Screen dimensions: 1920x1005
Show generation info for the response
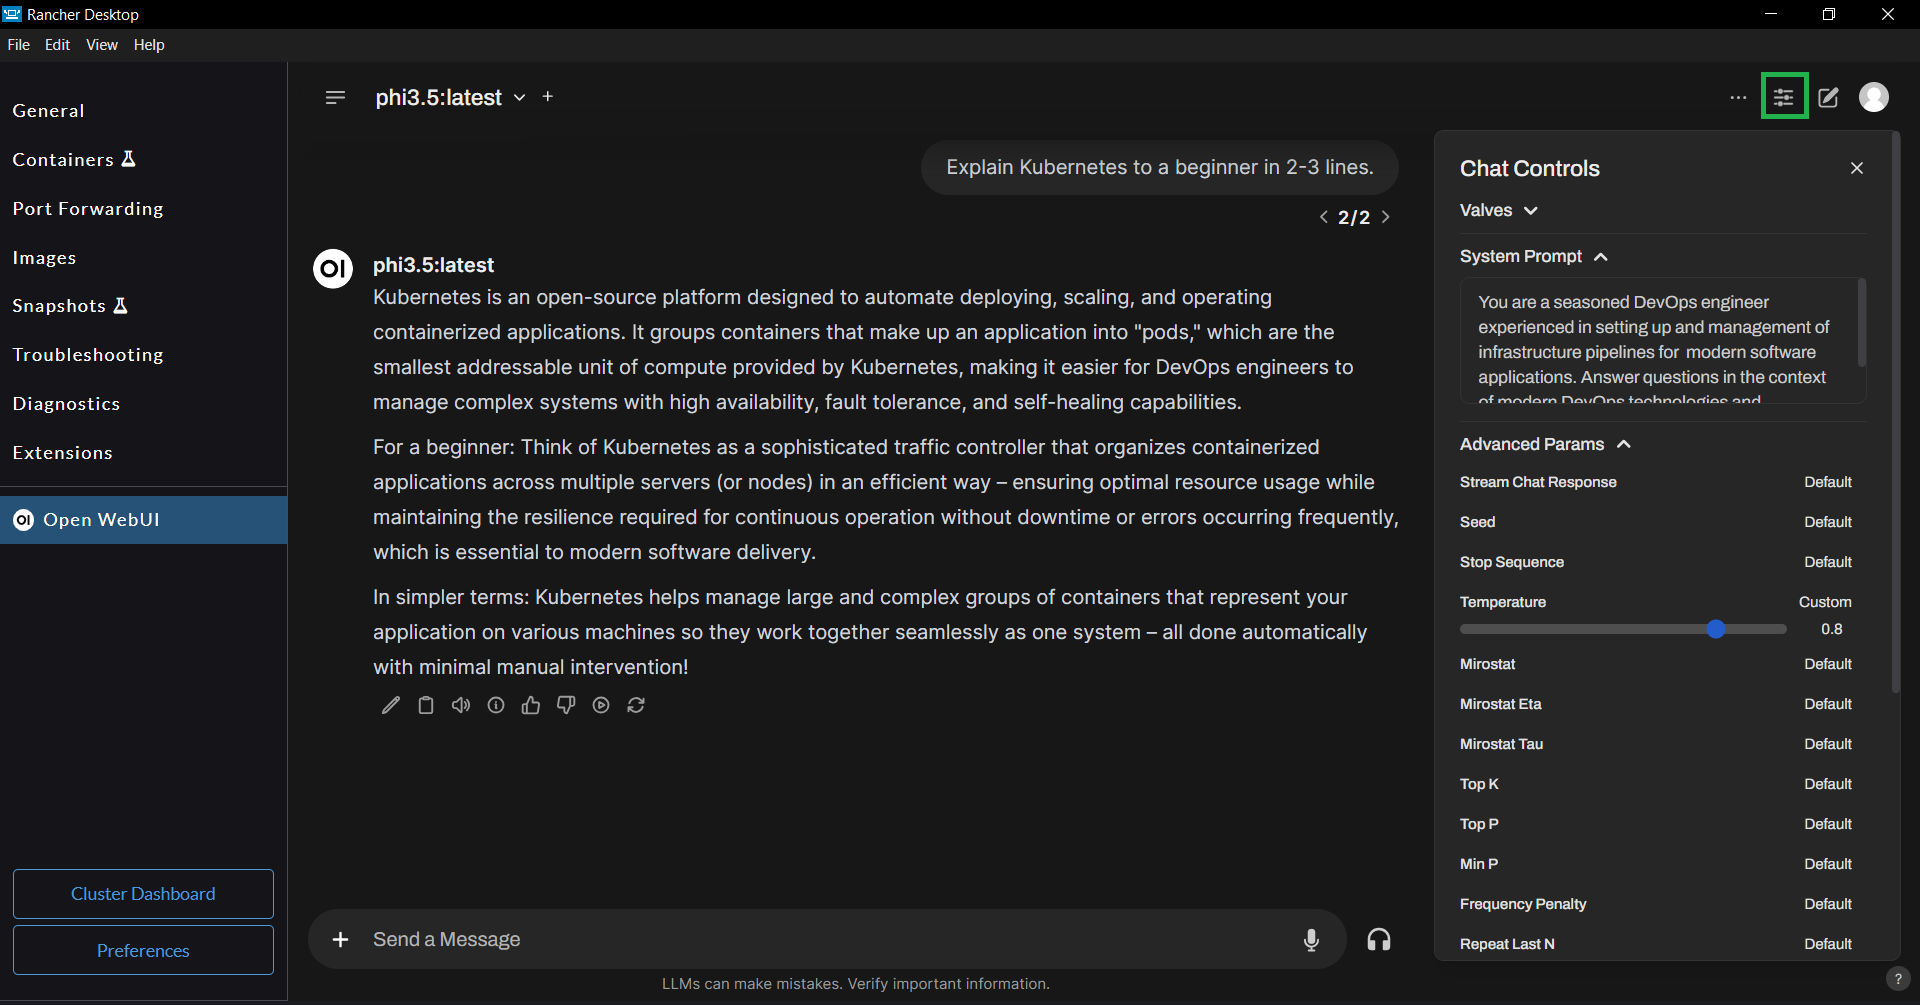(496, 705)
